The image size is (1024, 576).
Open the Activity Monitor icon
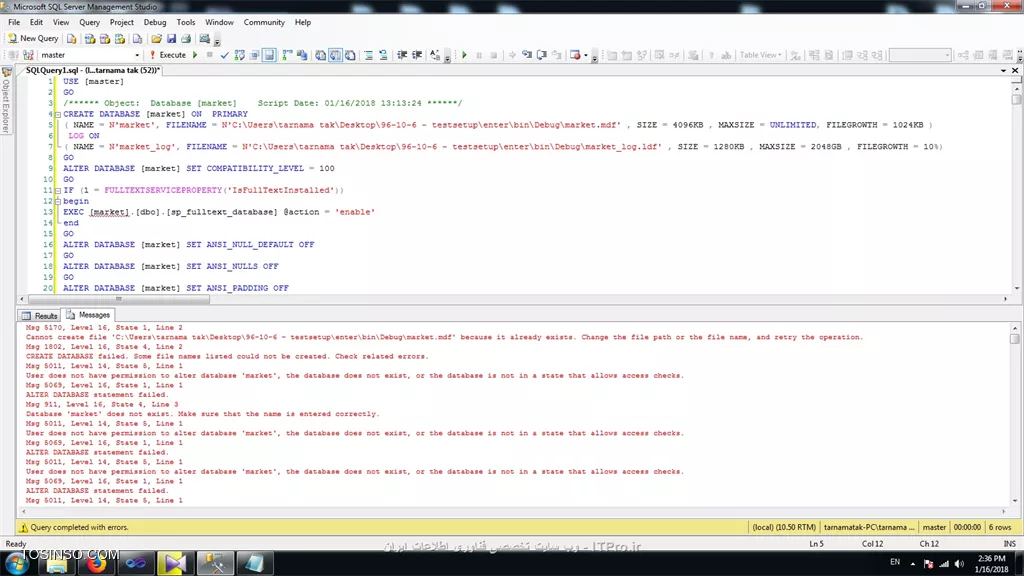[204, 39]
